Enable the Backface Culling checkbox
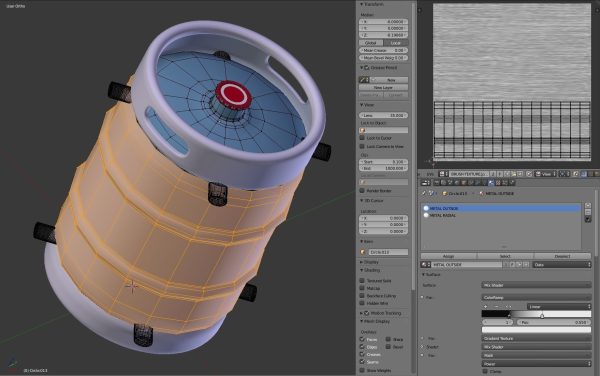This screenshot has height=376, width=600. point(362,296)
